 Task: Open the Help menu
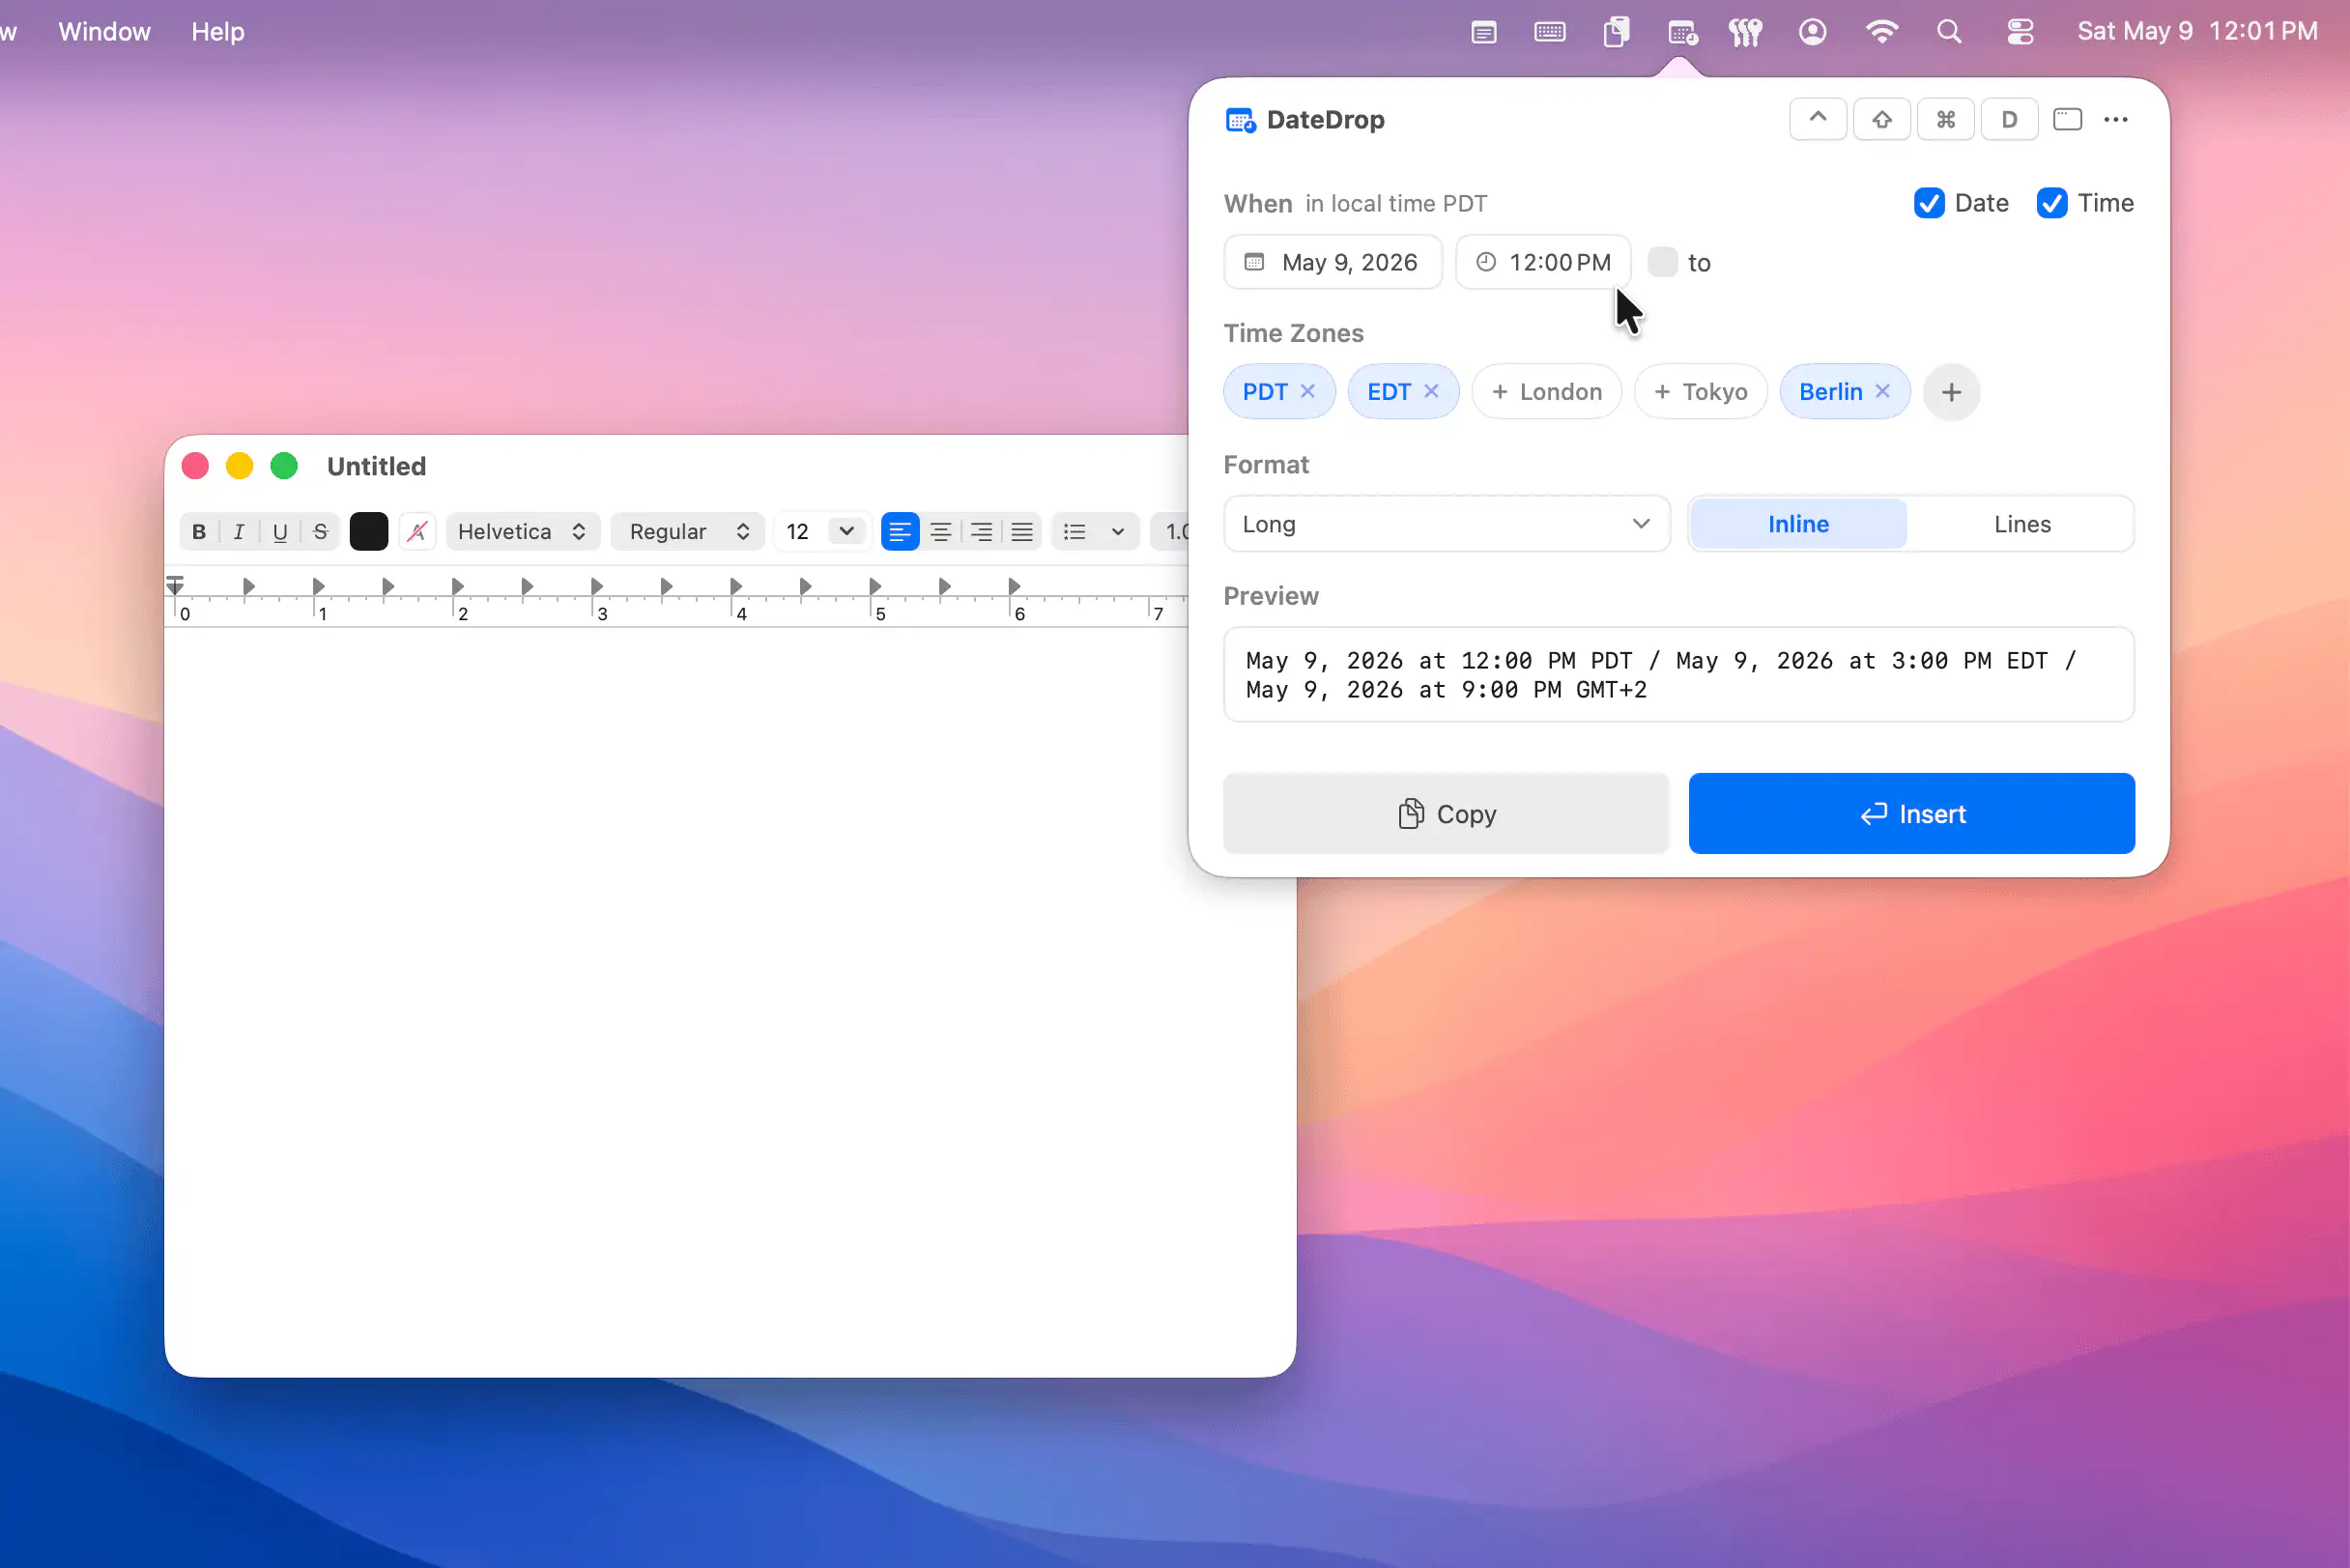tap(218, 31)
